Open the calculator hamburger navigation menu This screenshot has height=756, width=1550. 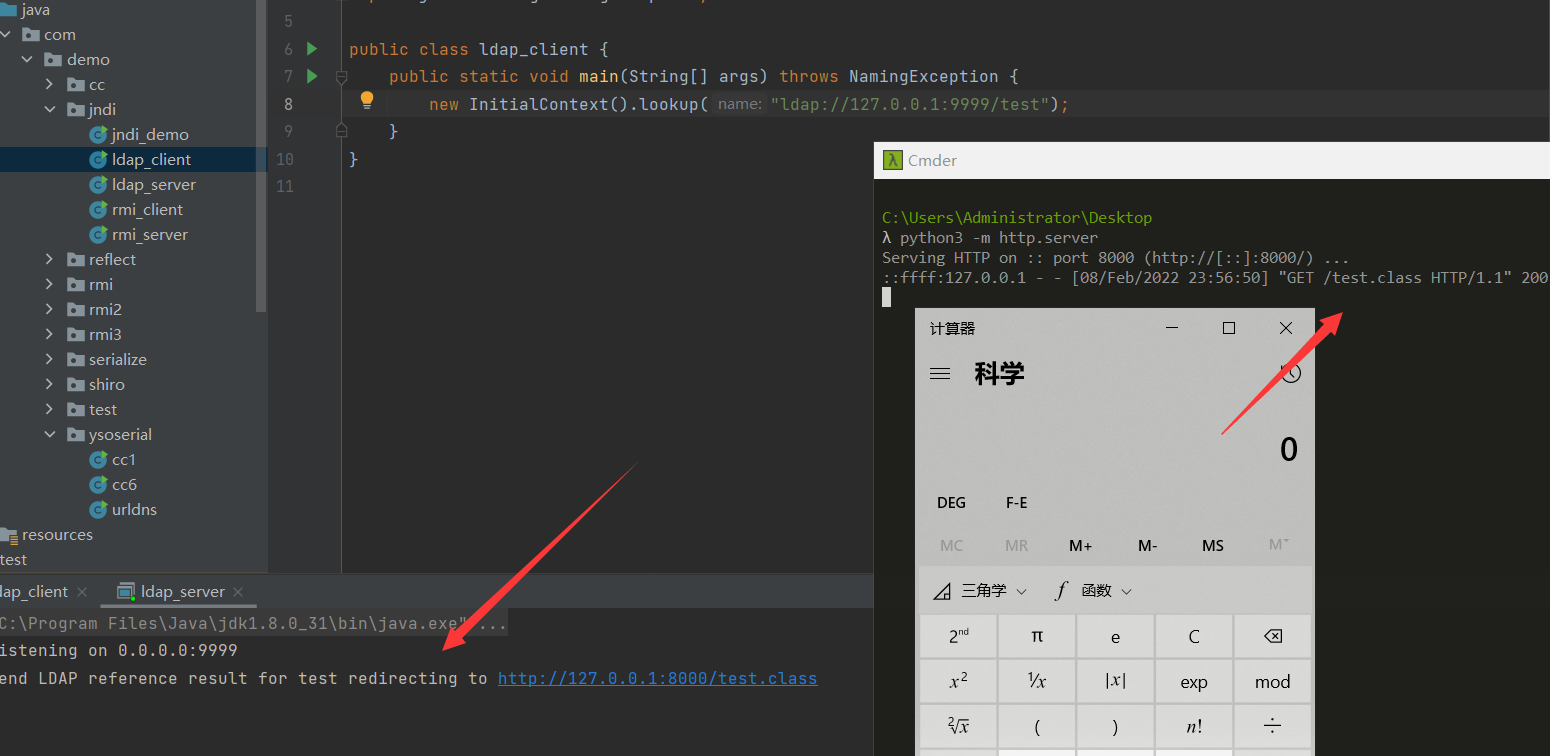[x=940, y=373]
